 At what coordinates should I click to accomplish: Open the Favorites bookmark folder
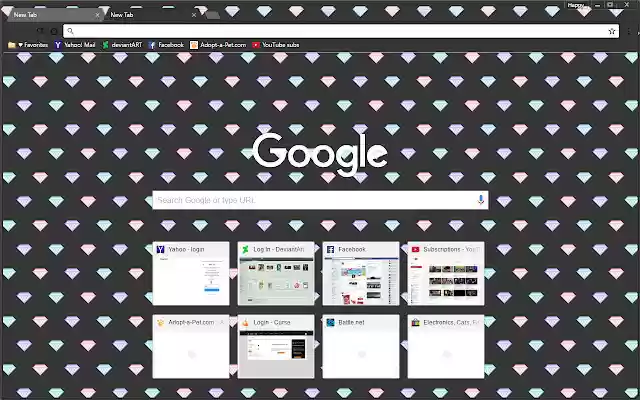(28, 45)
